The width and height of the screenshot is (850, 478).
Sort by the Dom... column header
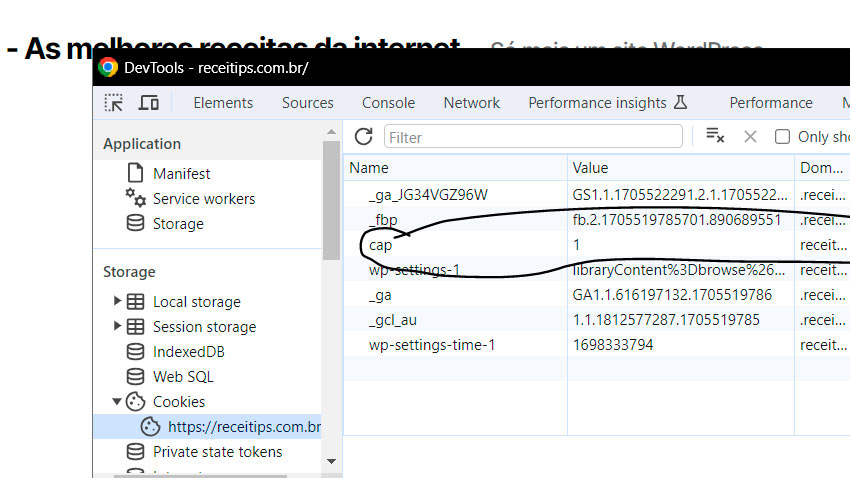[821, 167]
